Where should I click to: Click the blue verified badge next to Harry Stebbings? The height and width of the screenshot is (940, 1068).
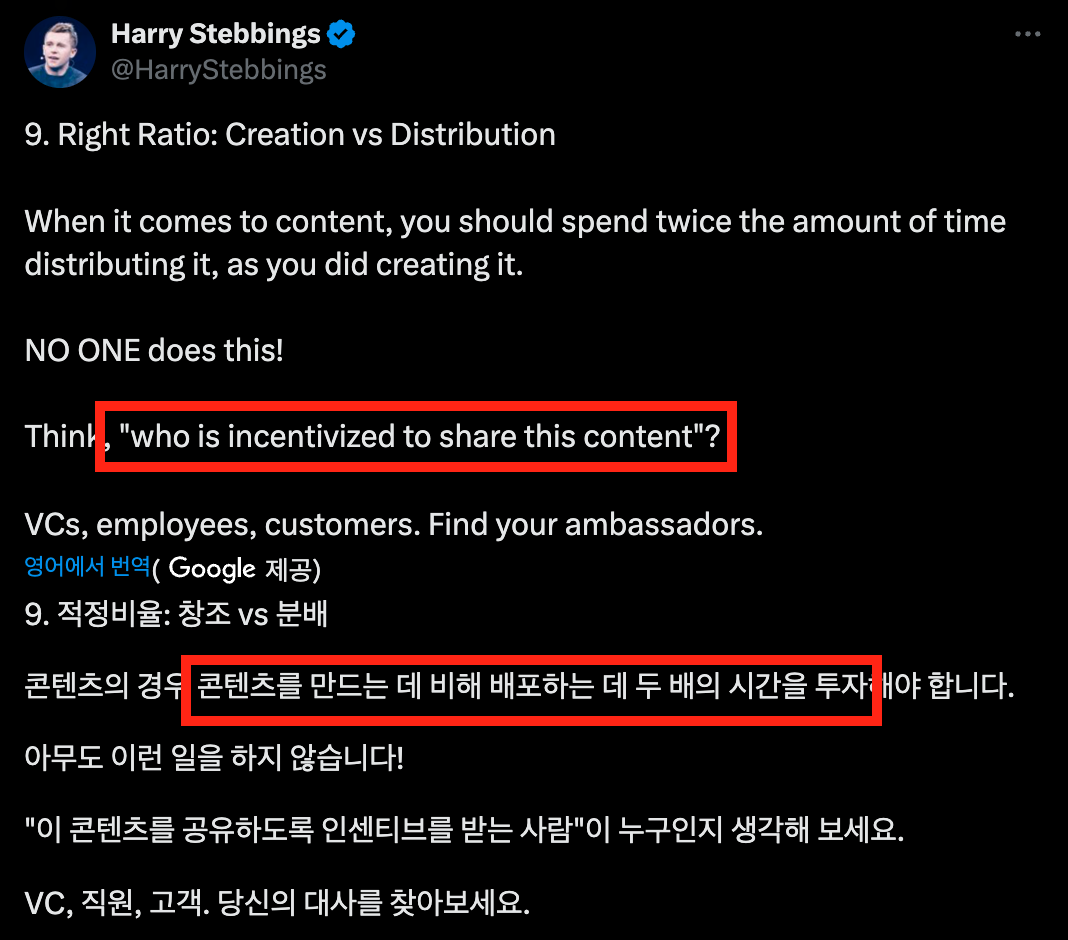[340, 33]
